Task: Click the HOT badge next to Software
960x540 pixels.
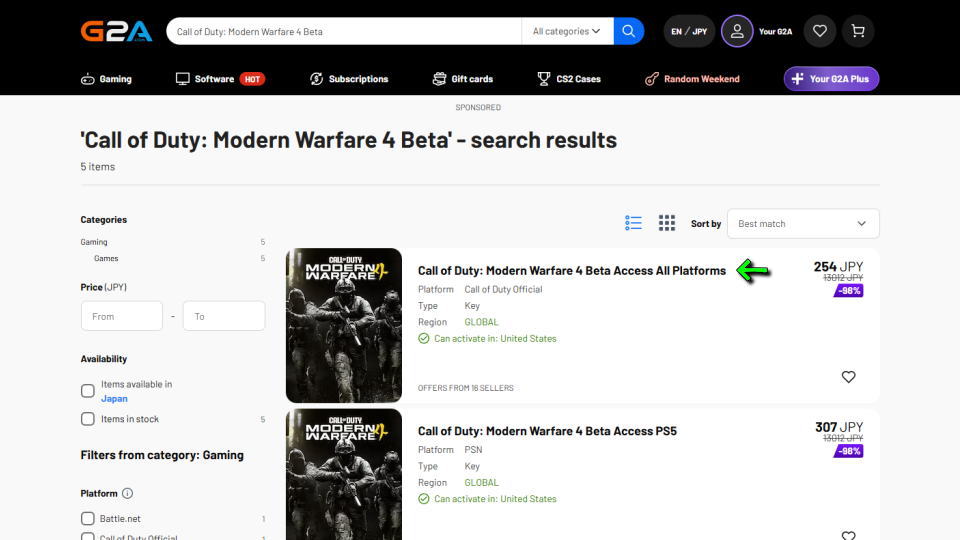Action: (x=252, y=79)
